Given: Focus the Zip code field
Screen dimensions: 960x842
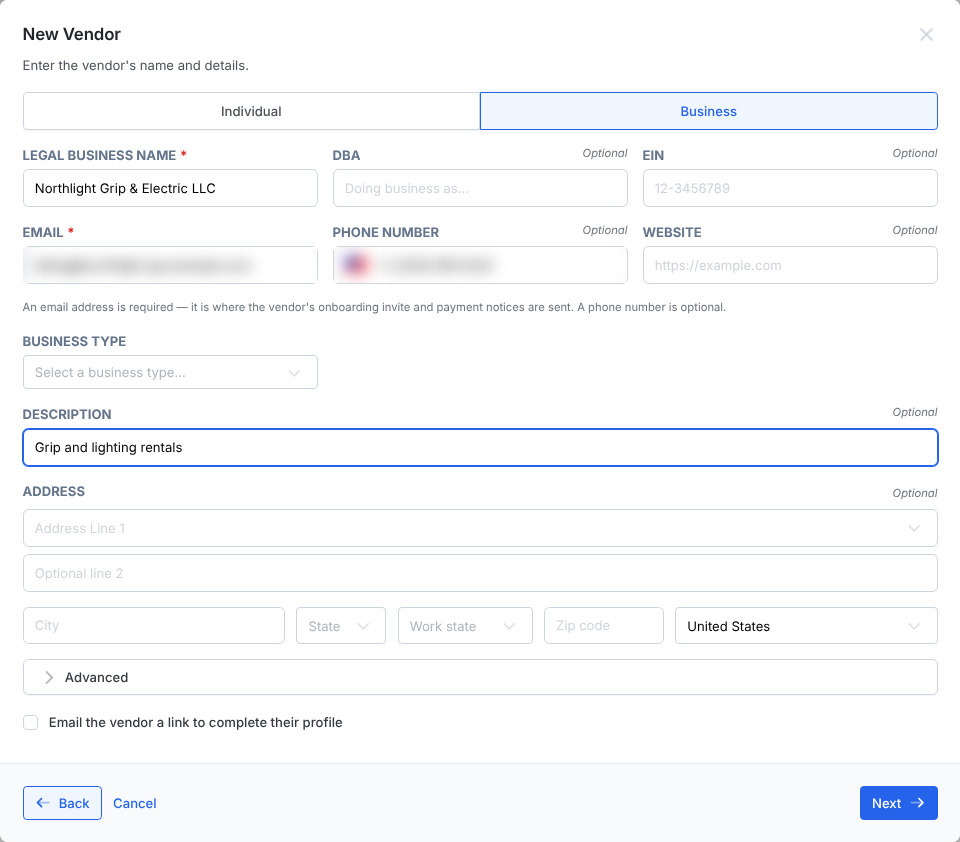Looking at the screenshot, I should [604, 625].
